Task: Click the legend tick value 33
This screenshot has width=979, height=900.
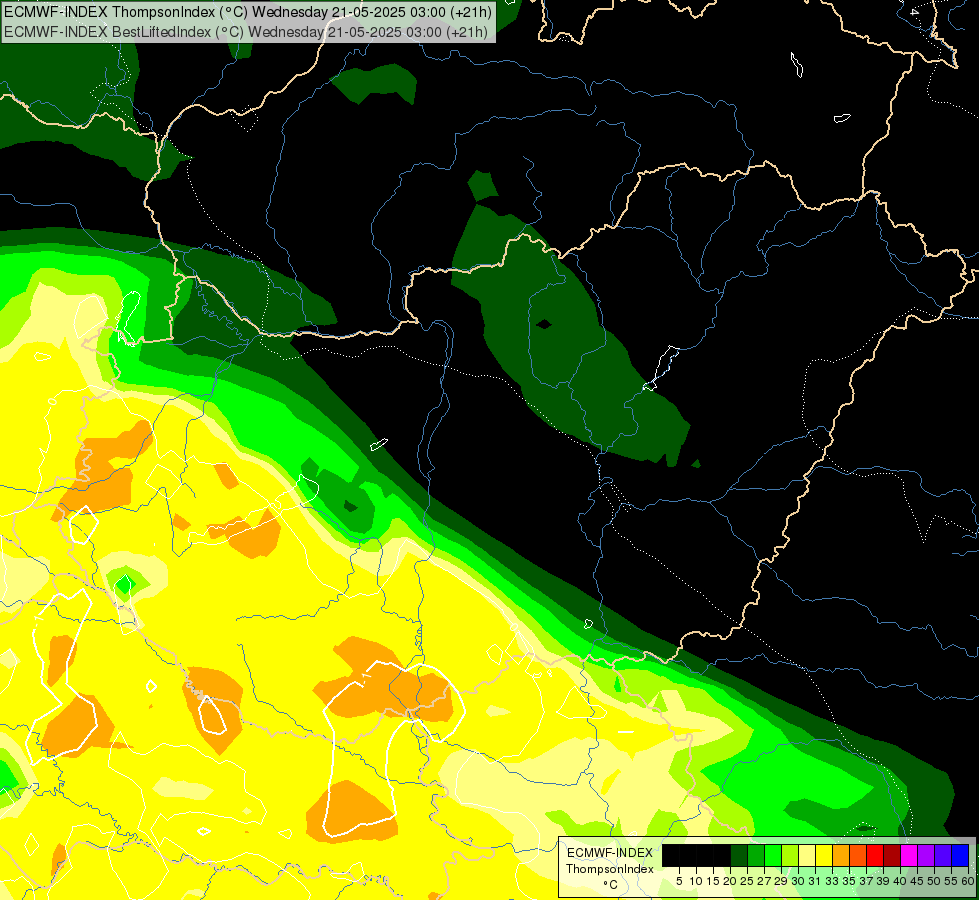Action: pyautogui.click(x=832, y=881)
